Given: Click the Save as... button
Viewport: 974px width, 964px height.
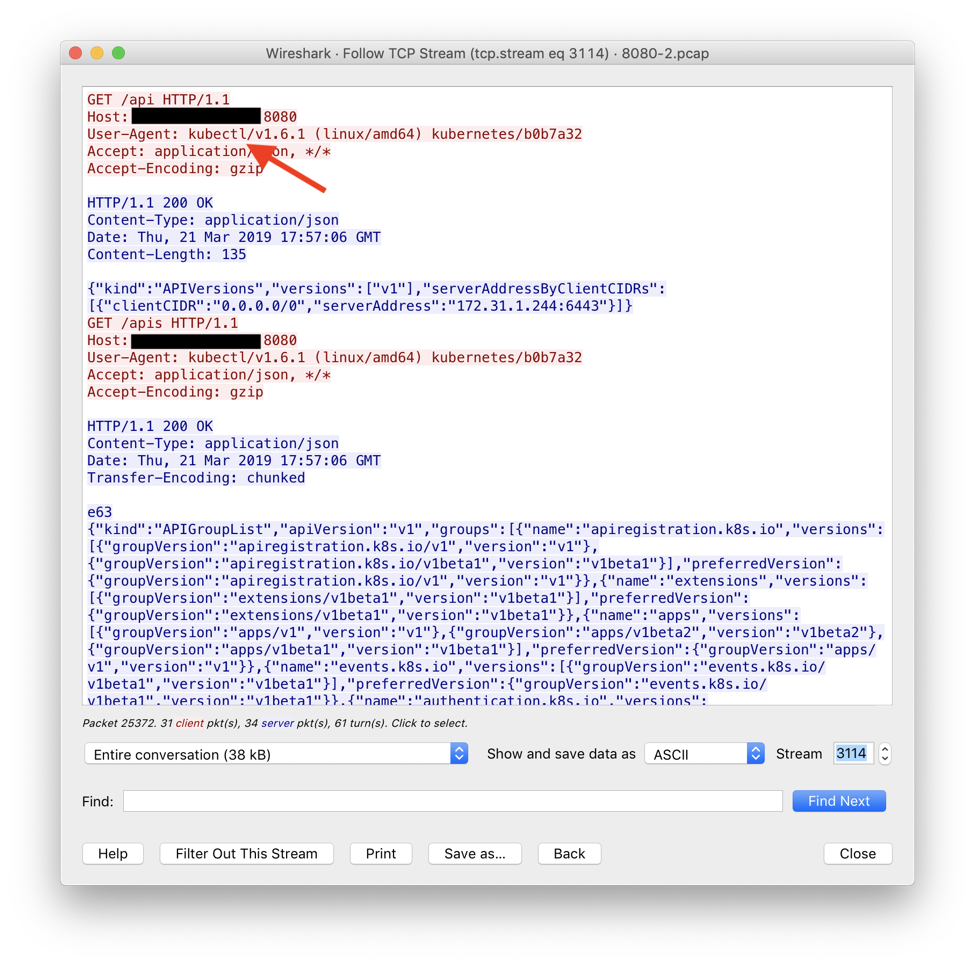Looking at the screenshot, I should [475, 854].
